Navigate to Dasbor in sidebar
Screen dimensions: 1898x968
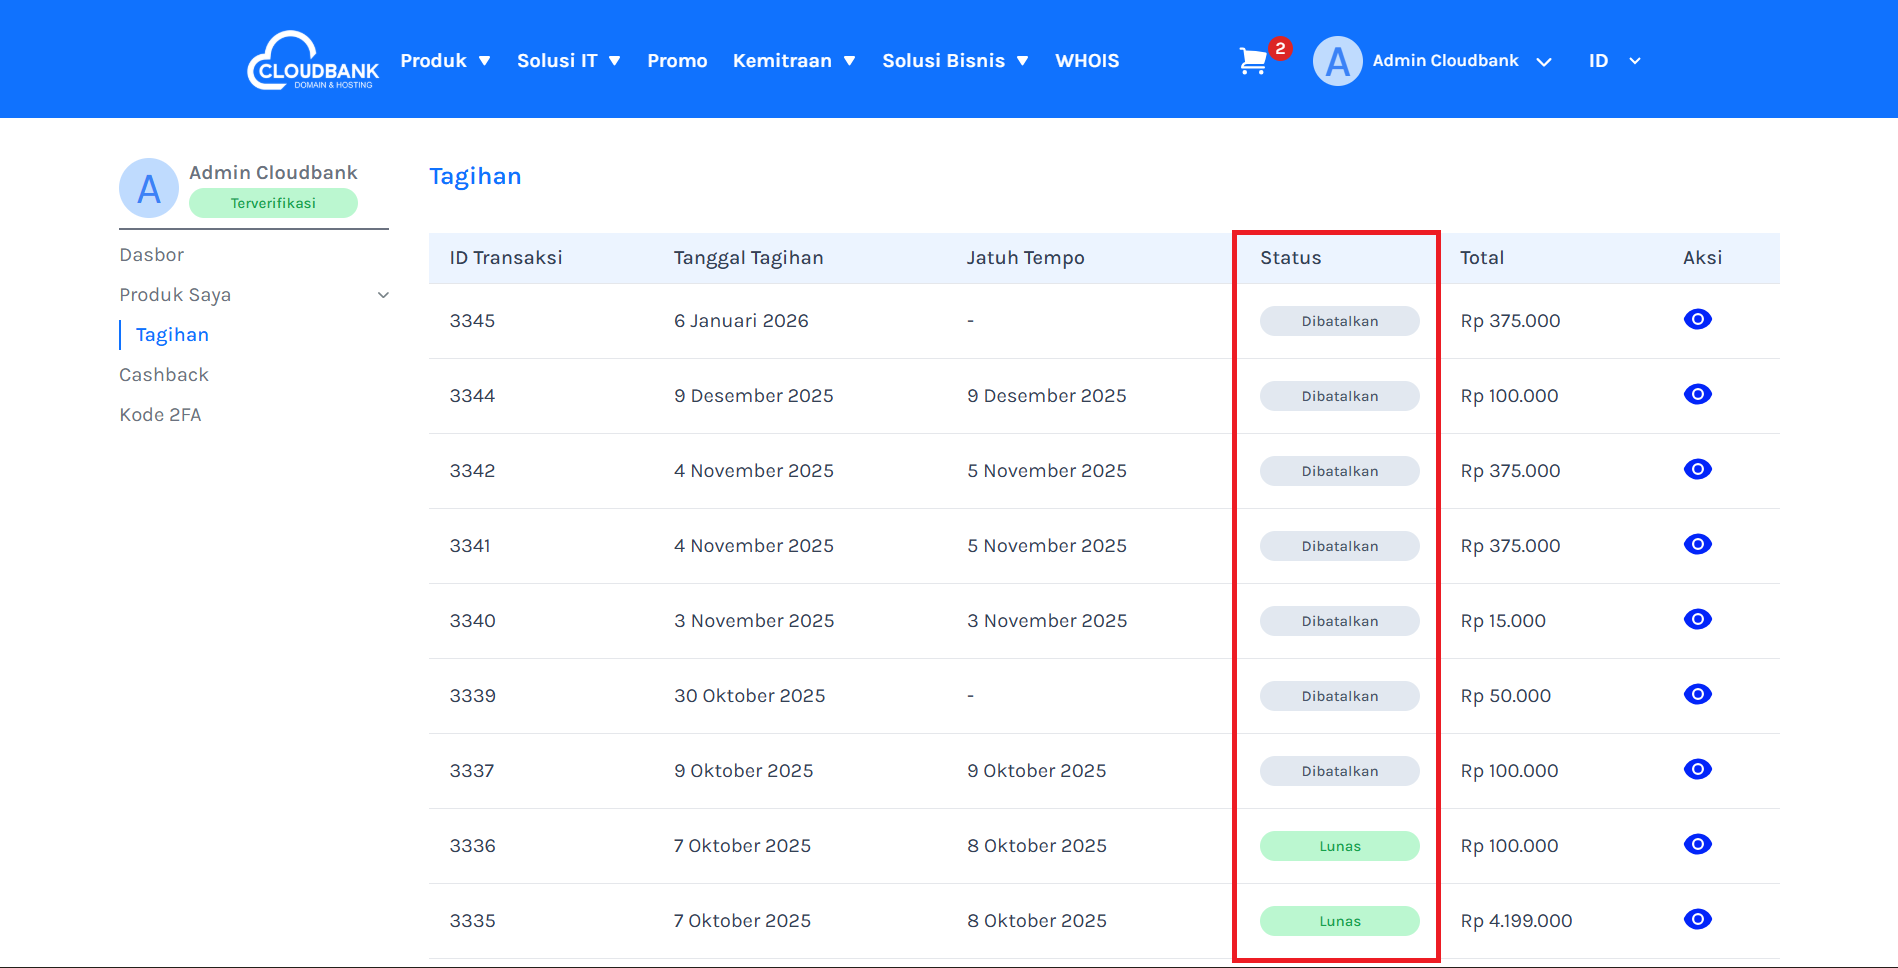coord(152,255)
